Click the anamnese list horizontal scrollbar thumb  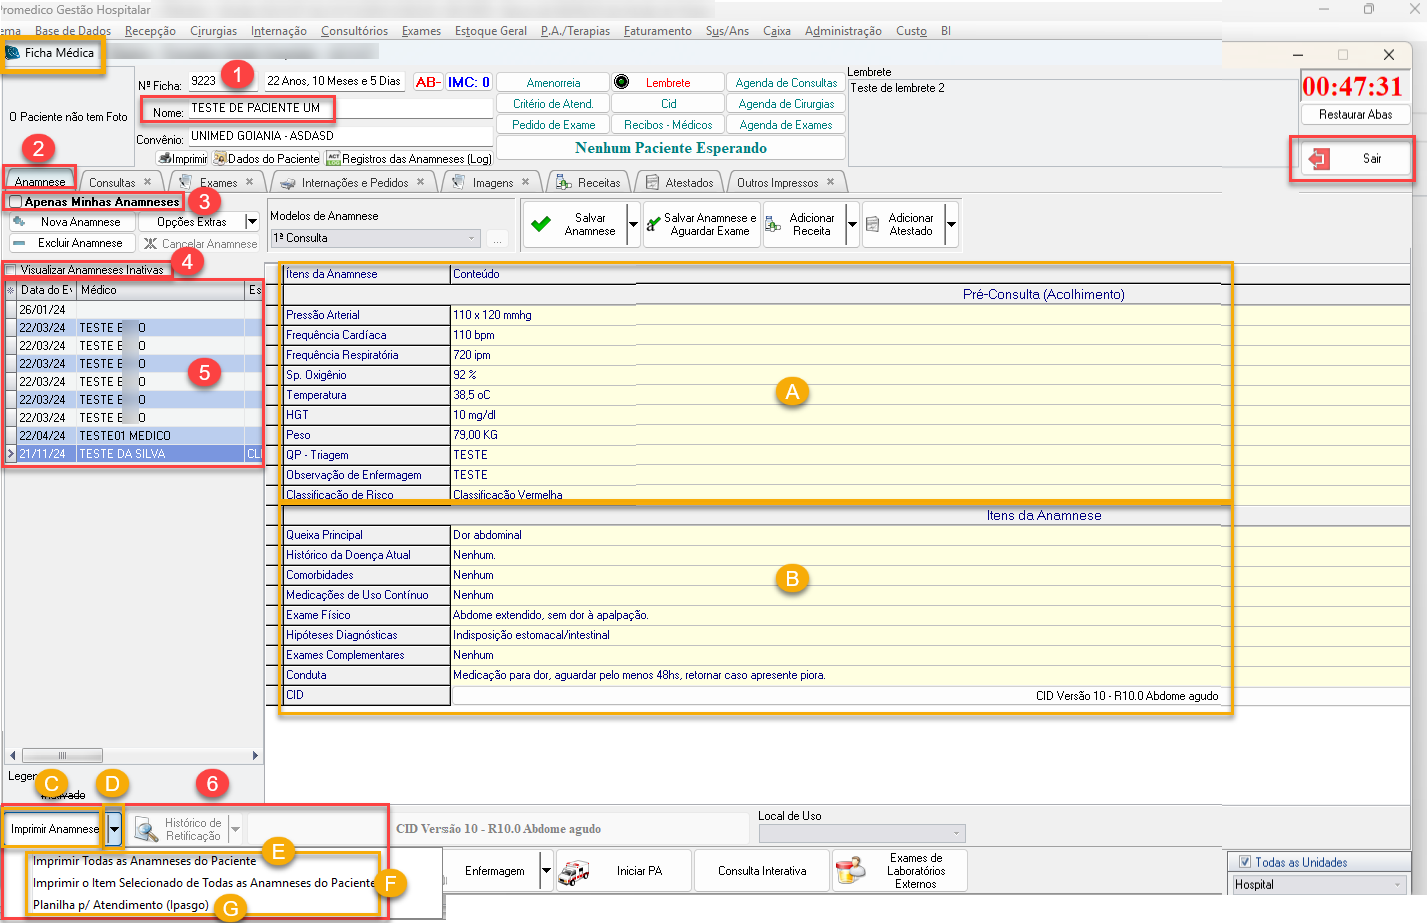(x=62, y=755)
